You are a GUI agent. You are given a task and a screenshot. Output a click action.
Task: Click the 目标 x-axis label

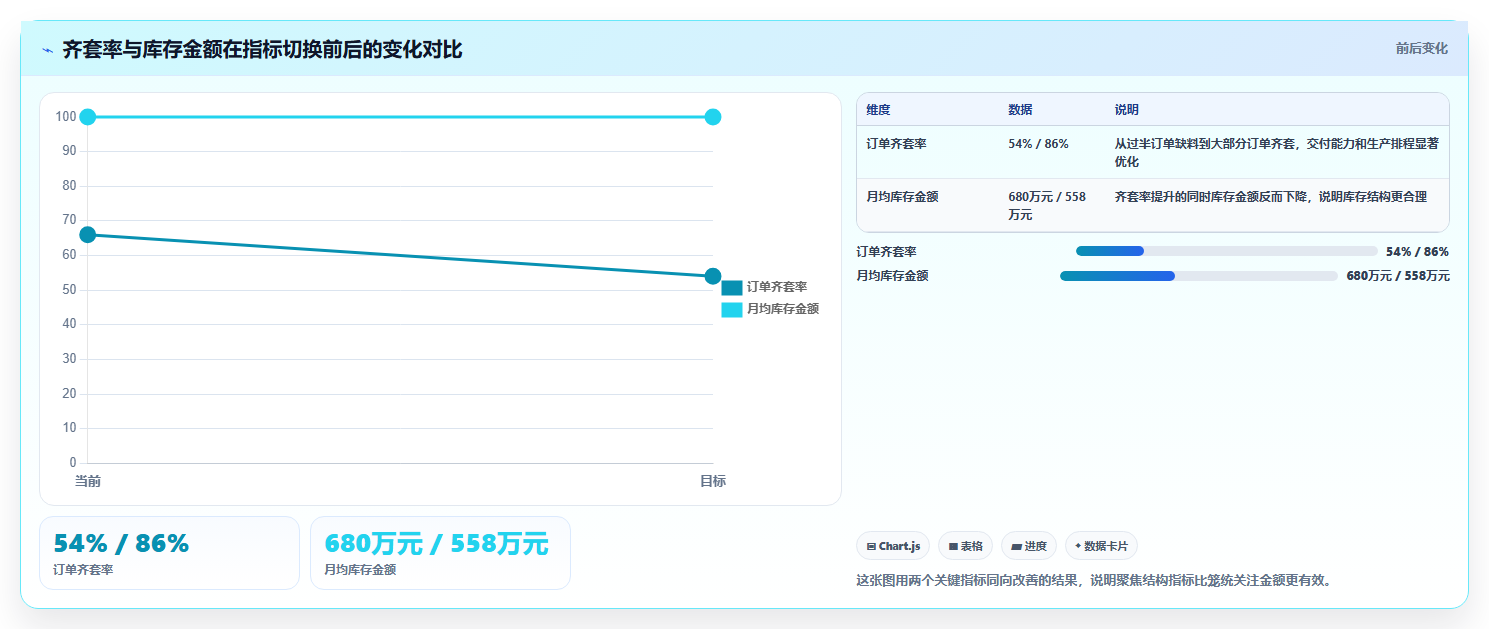click(713, 482)
